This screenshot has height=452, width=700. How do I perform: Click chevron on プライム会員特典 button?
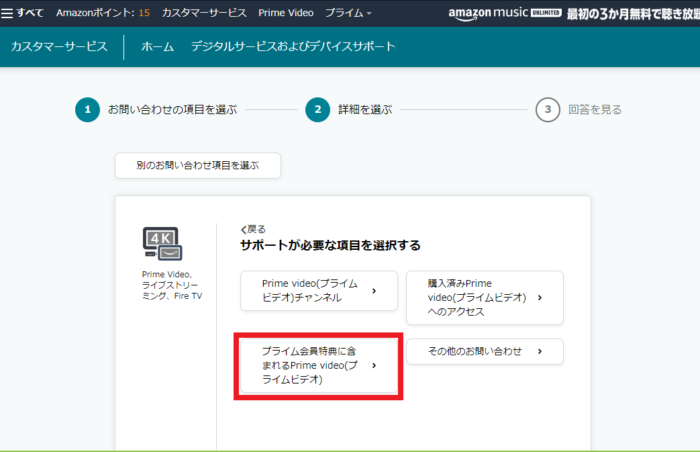pyautogui.click(x=374, y=365)
